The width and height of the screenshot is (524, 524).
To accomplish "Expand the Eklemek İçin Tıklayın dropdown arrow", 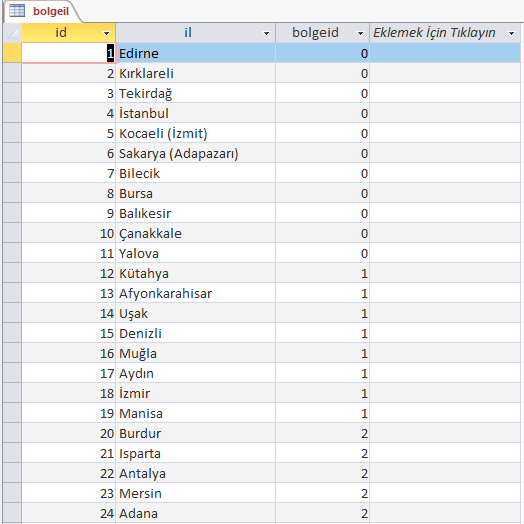I will pyautogui.click(x=511, y=33).
